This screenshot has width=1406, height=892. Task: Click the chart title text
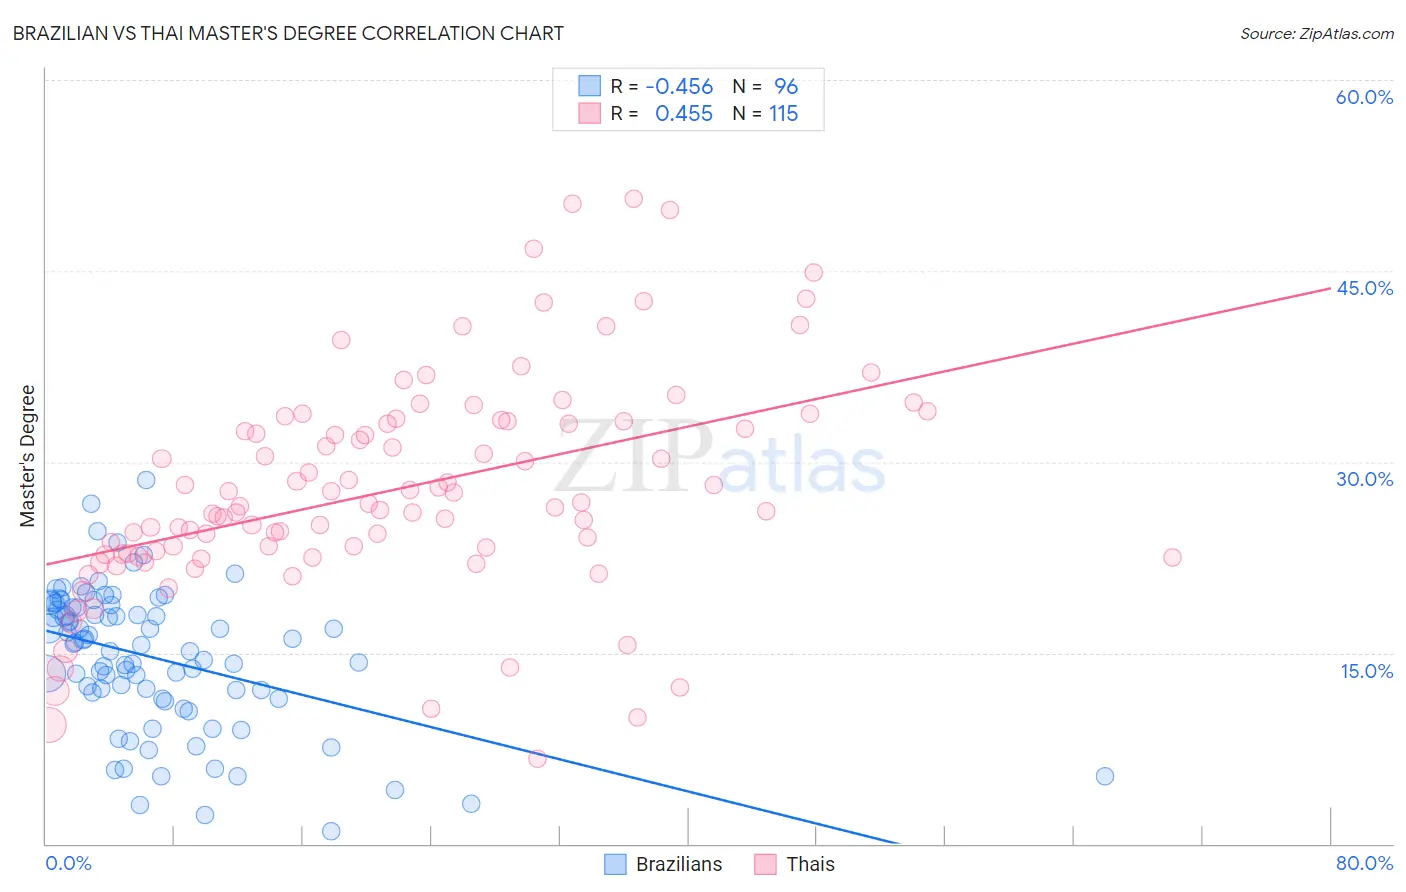point(288,33)
